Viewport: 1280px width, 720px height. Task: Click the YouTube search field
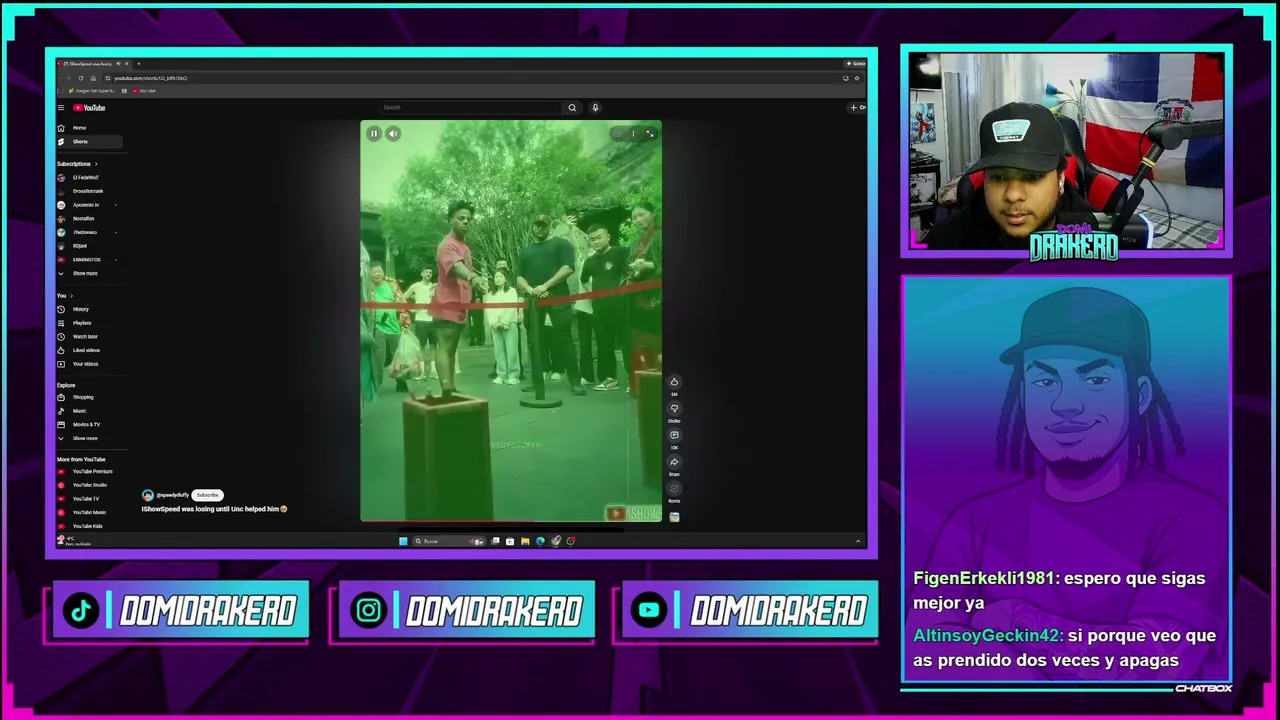coord(470,108)
